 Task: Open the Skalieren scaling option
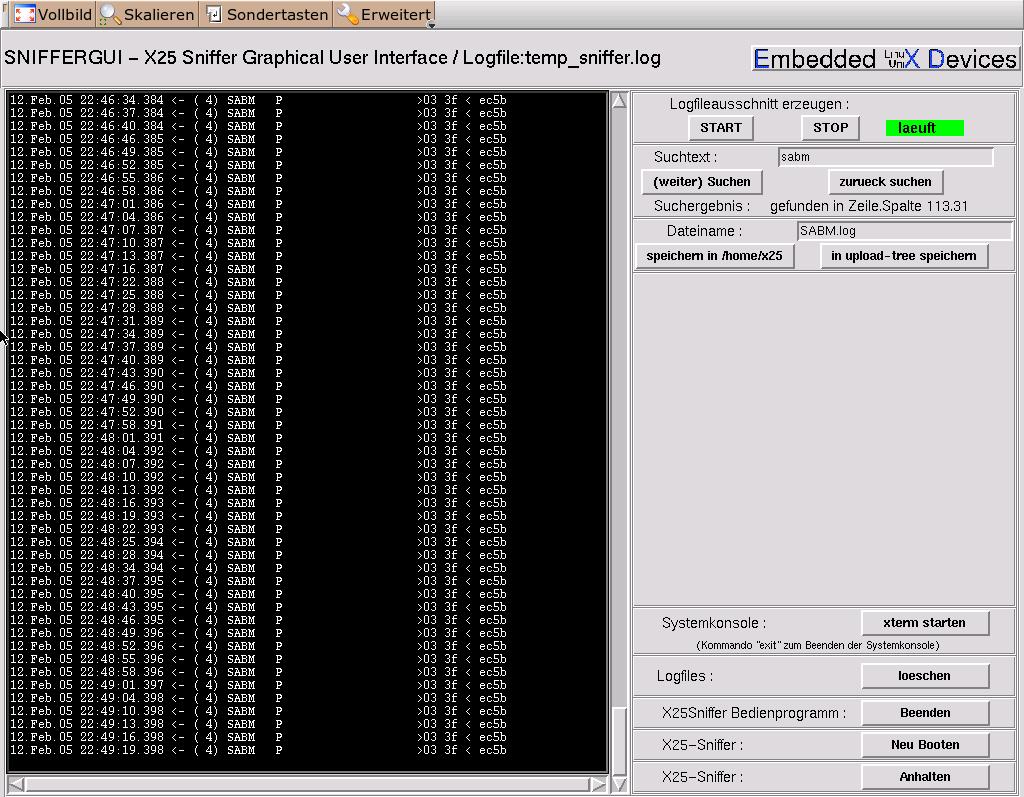[x=148, y=14]
